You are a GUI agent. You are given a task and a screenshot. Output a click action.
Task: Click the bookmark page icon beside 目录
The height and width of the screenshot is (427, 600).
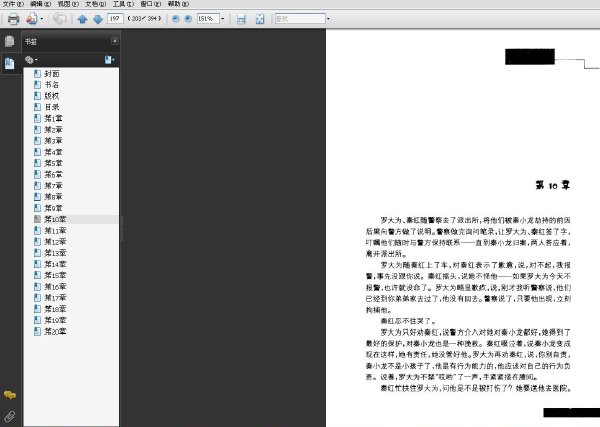[37, 107]
